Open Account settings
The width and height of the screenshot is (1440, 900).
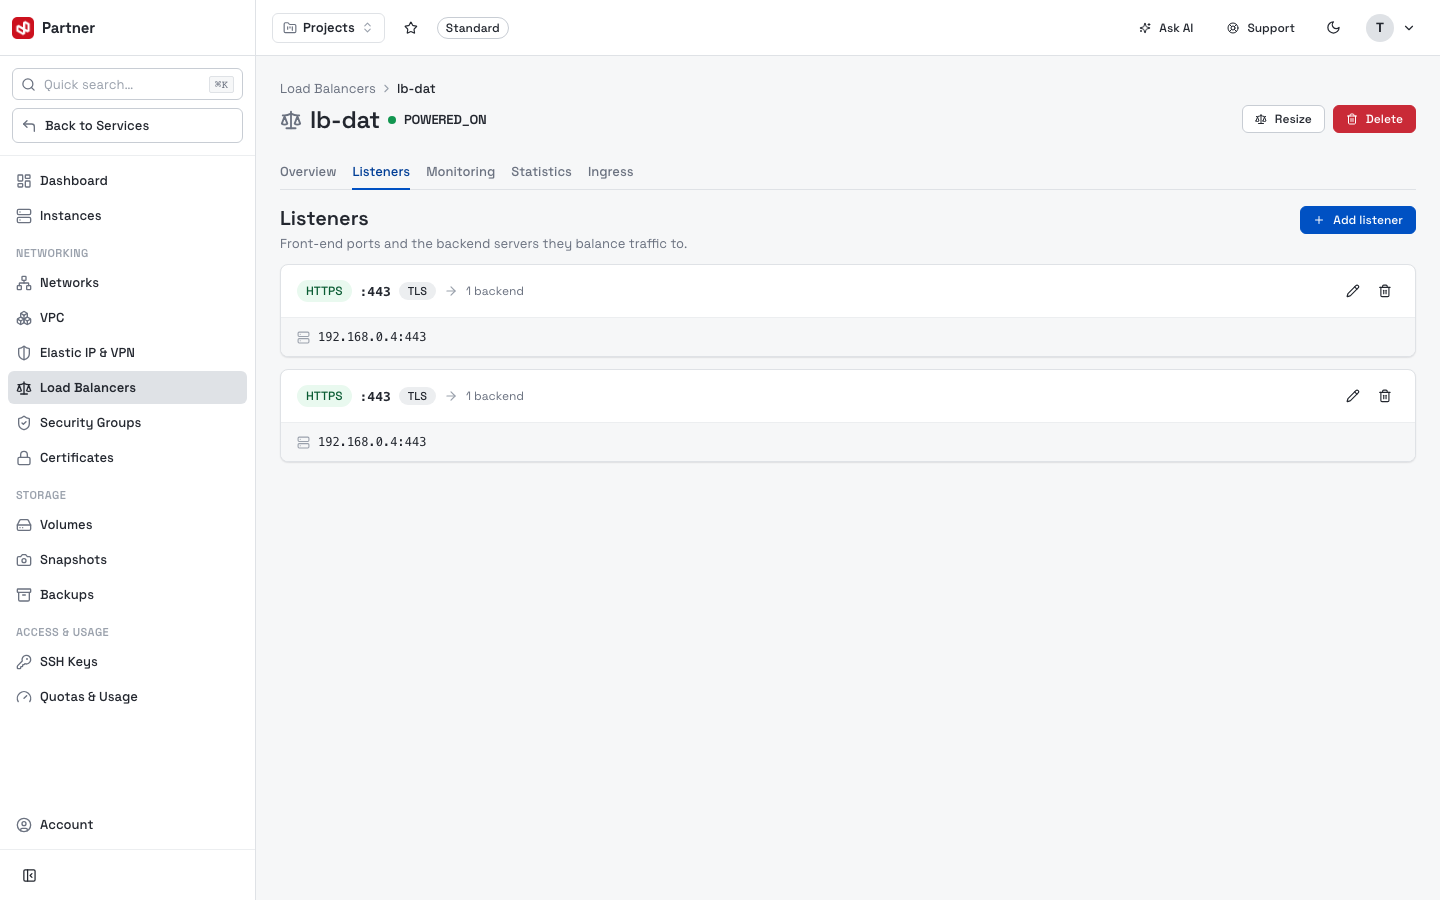pyautogui.click(x=127, y=825)
